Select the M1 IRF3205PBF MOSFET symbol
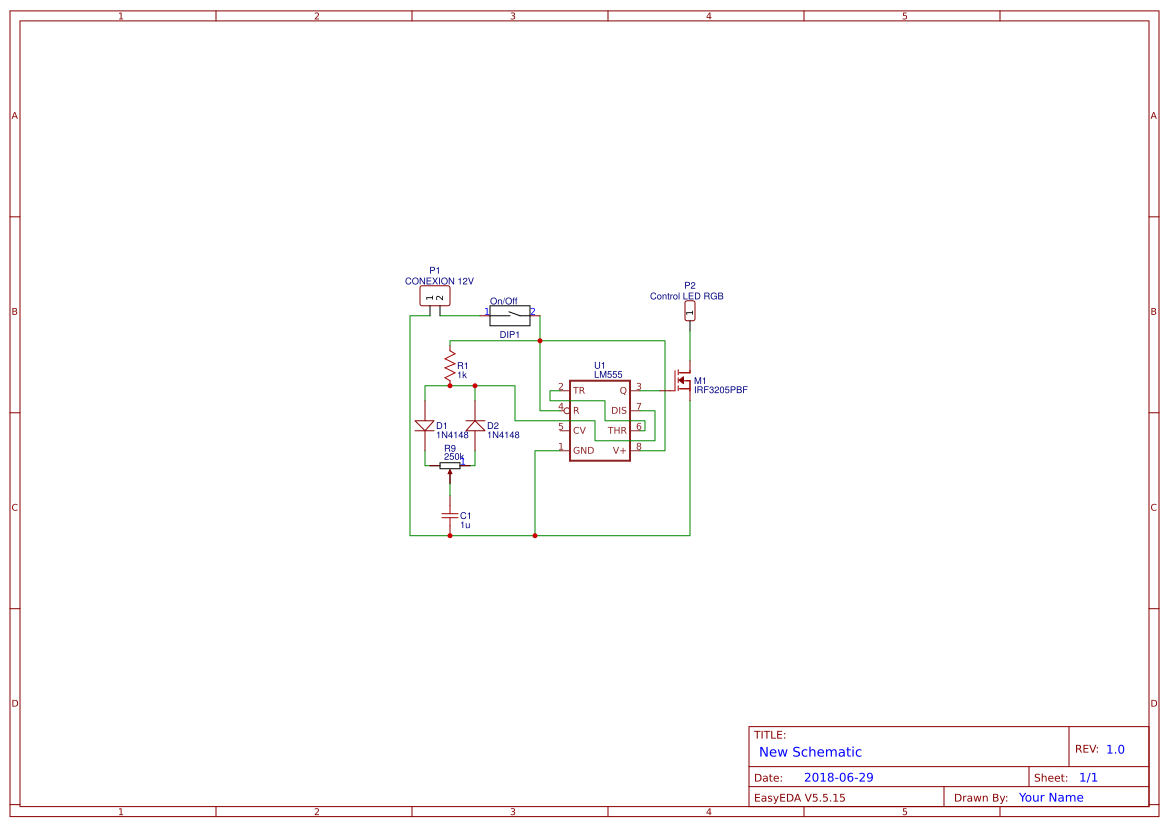 point(683,380)
